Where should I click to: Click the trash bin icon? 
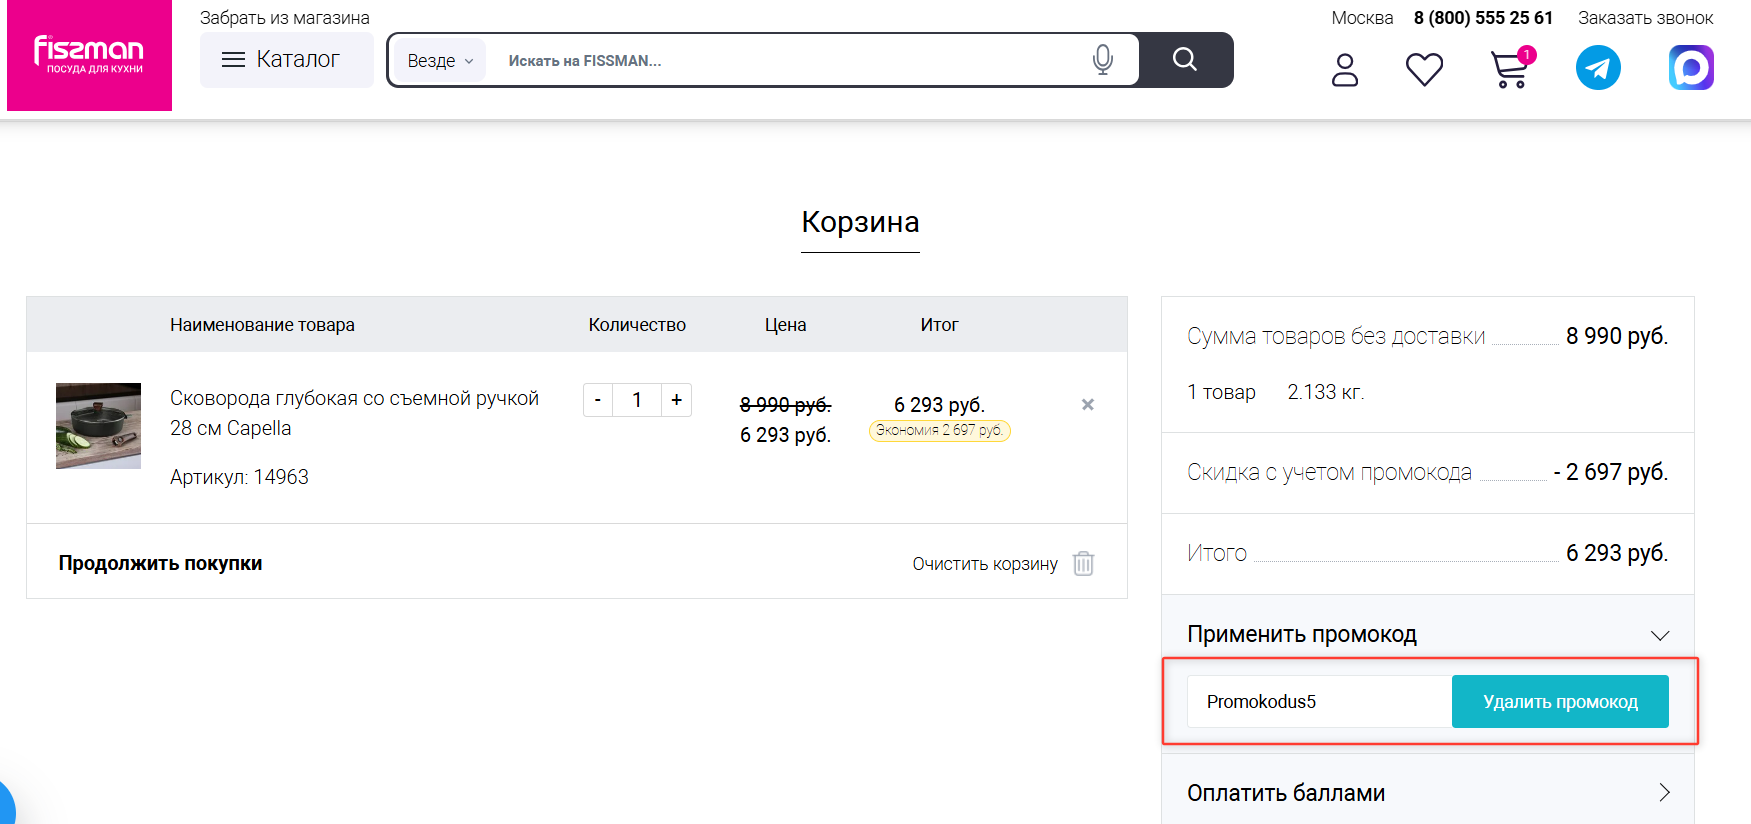point(1083,563)
